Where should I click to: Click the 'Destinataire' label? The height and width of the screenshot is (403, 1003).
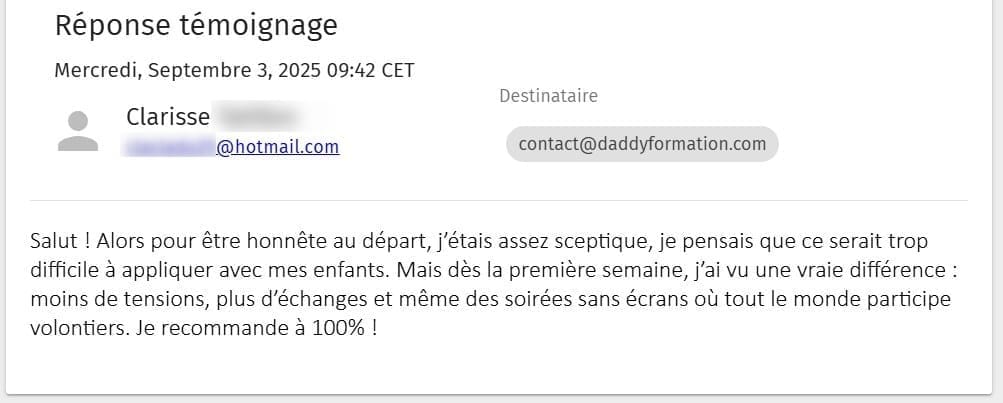coord(548,96)
